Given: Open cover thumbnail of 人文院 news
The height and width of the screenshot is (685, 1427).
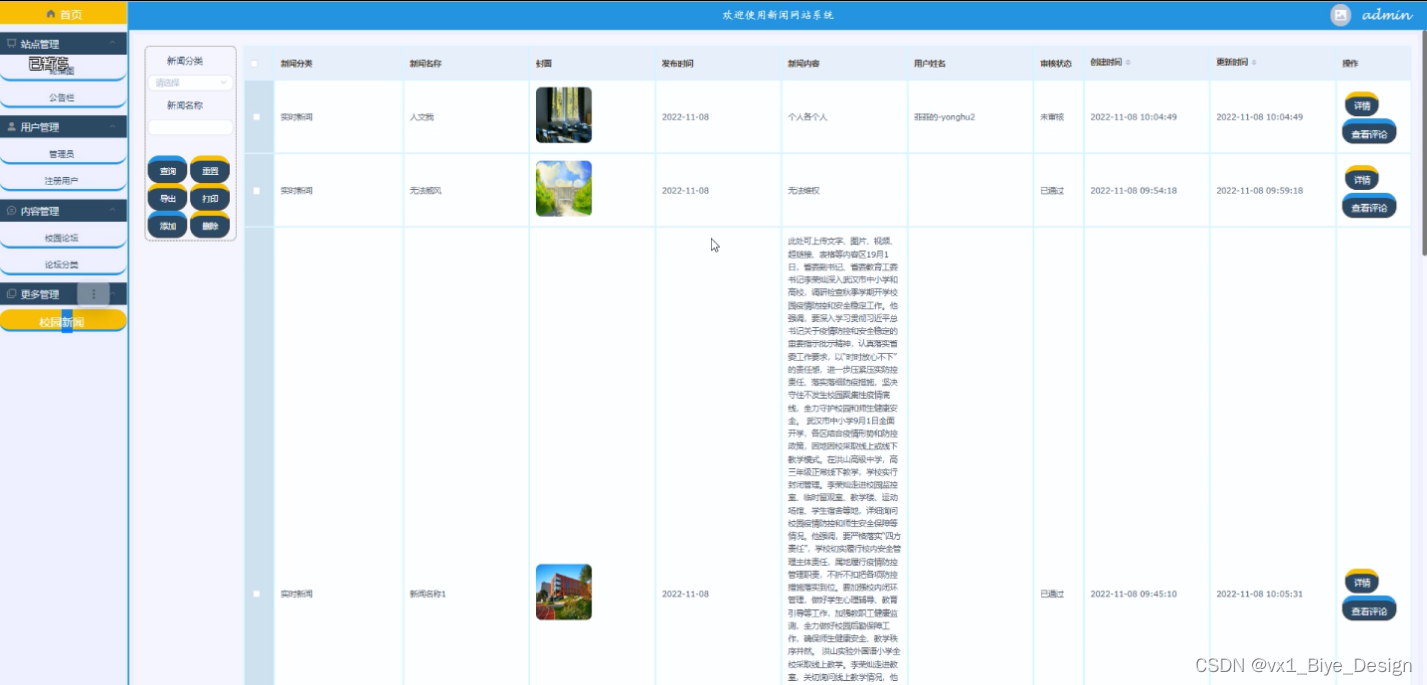Looking at the screenshot, I should click(x=564, y=115).
